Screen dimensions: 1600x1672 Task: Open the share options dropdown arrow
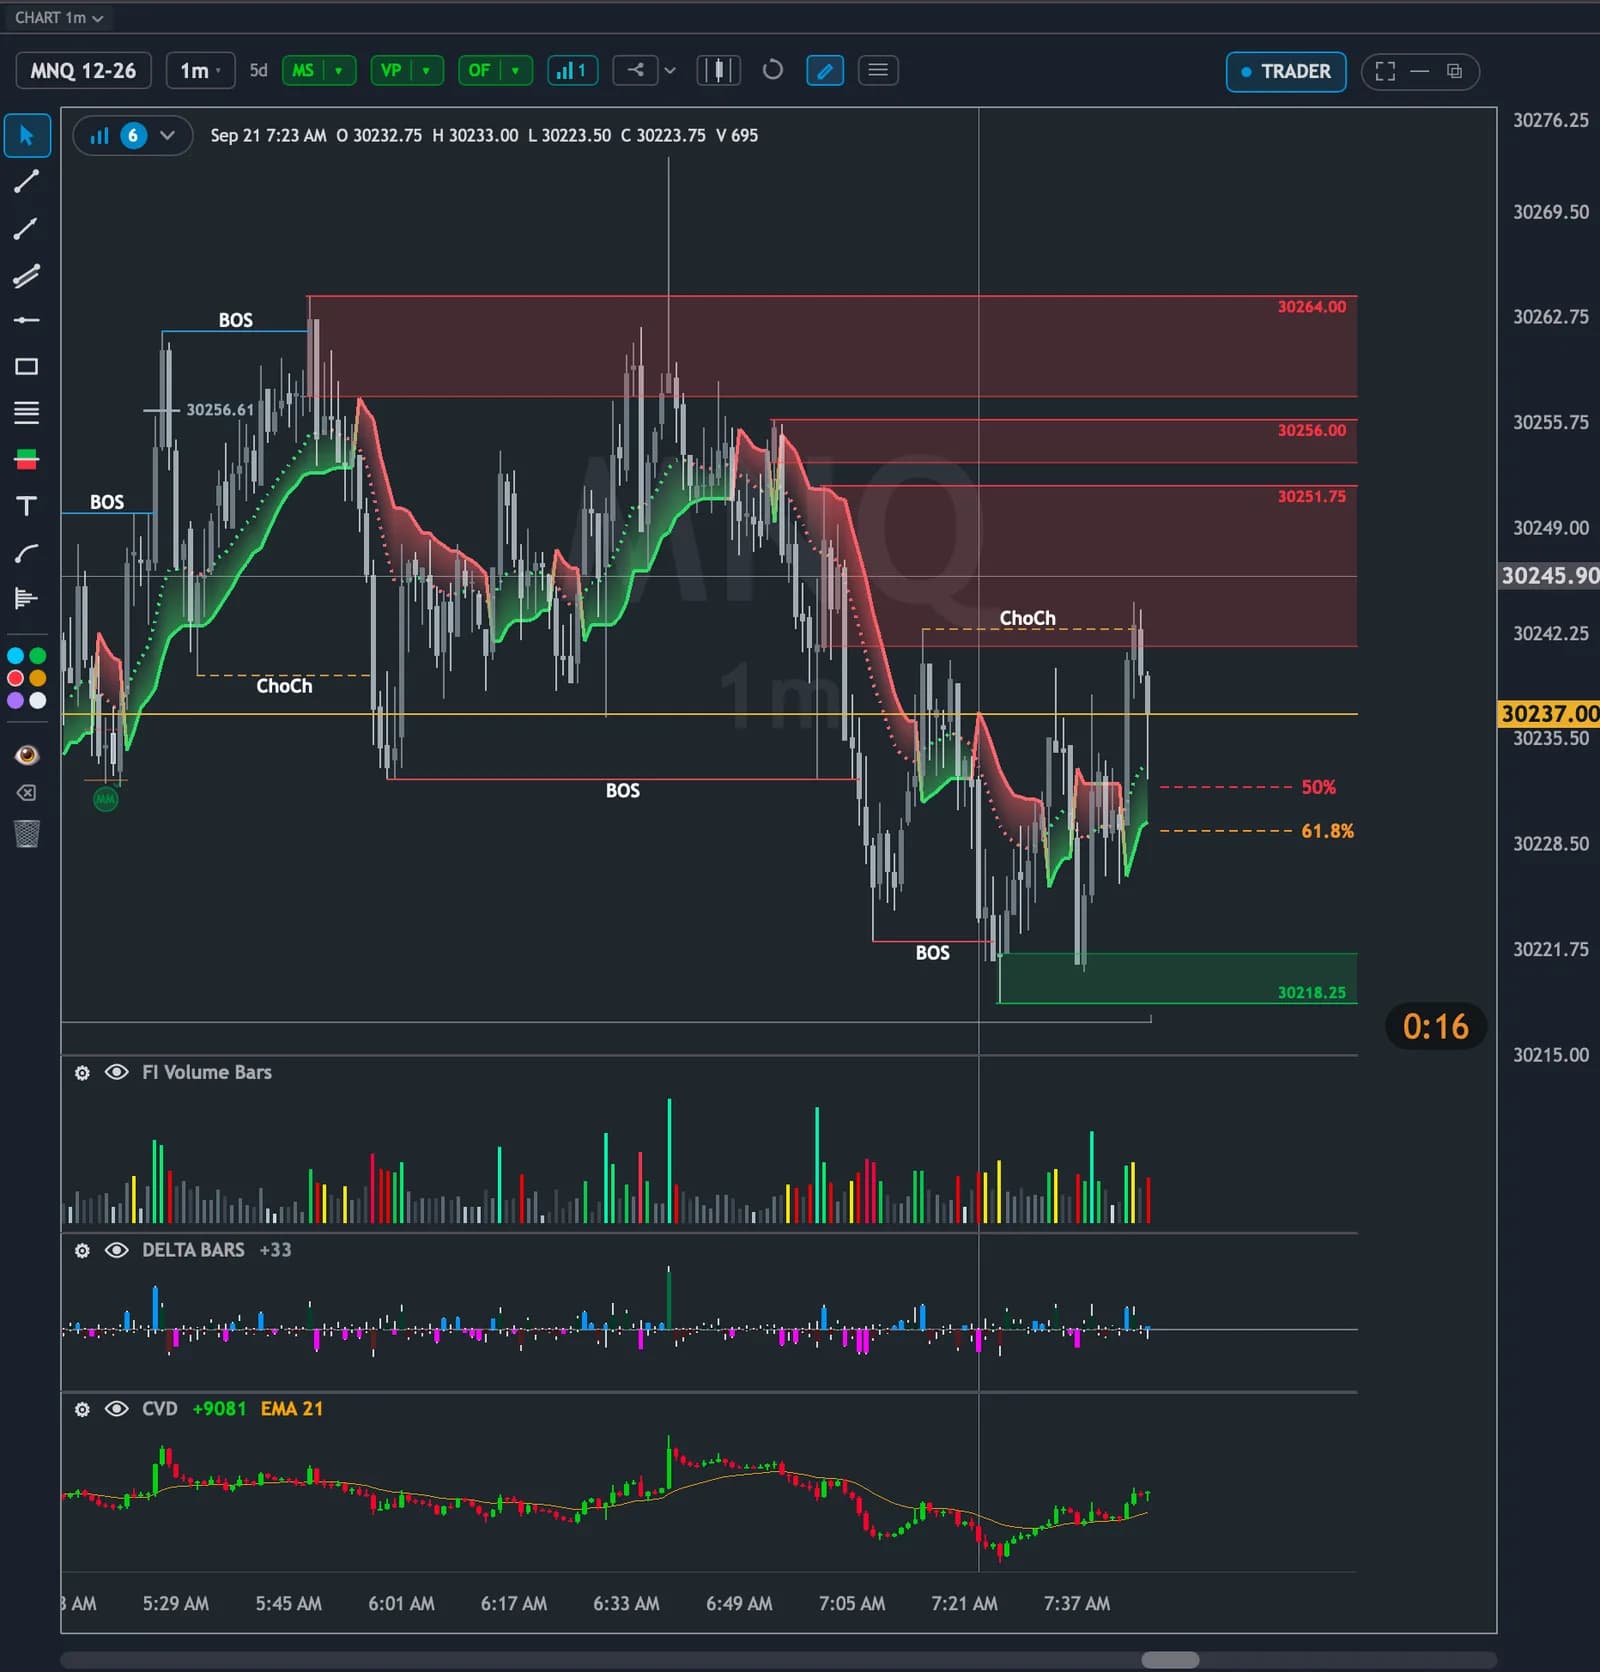pyautogui.click(x=670, y=70)
